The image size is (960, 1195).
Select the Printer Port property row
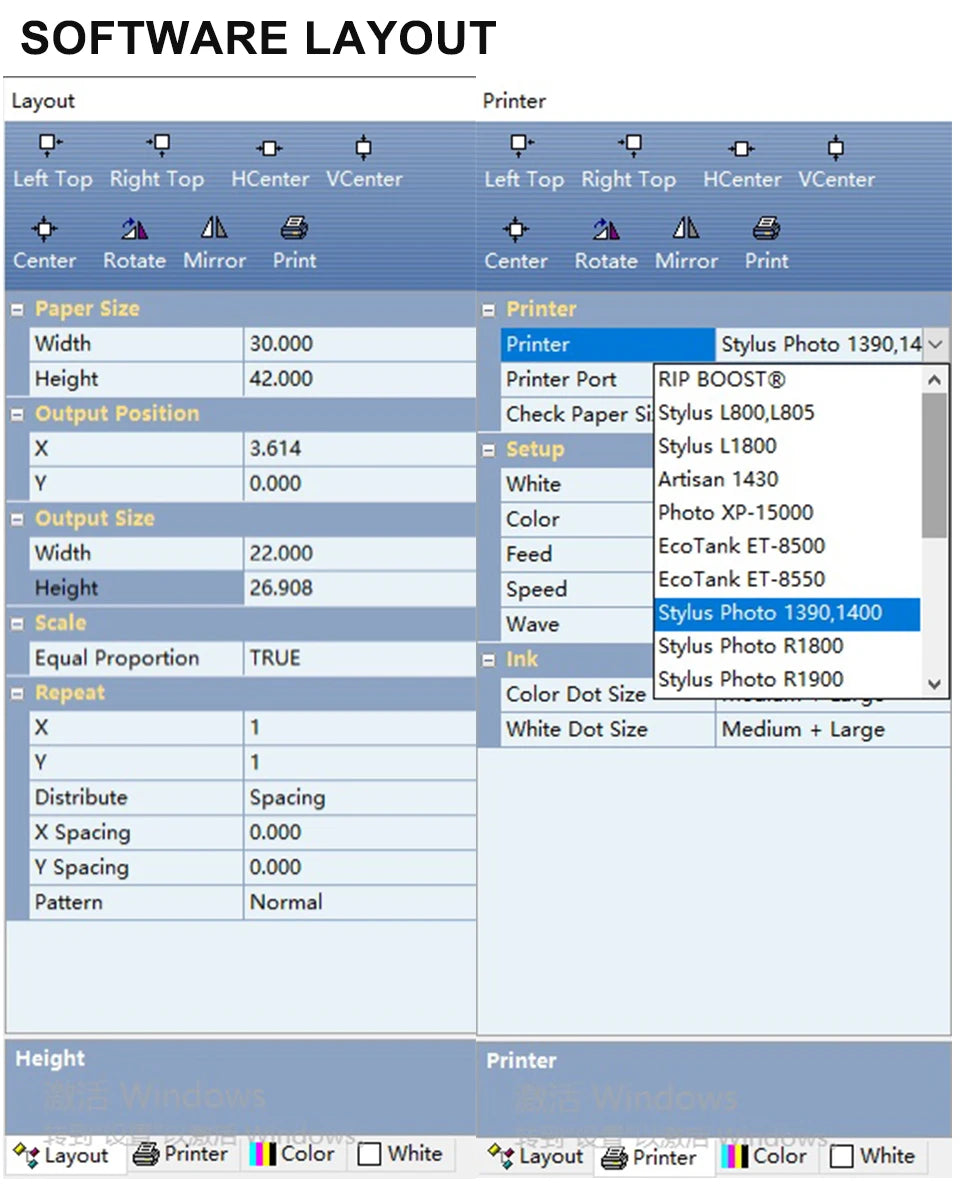(577, 380)
